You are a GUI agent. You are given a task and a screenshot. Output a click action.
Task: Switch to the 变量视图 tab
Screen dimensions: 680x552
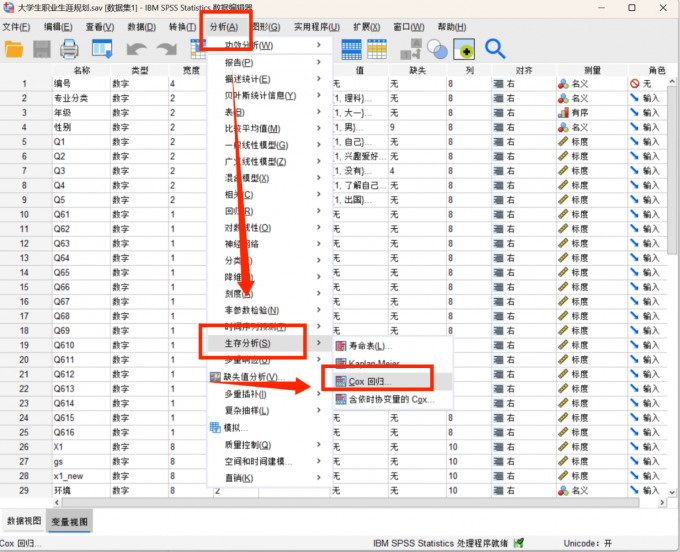tap(69, 522)
